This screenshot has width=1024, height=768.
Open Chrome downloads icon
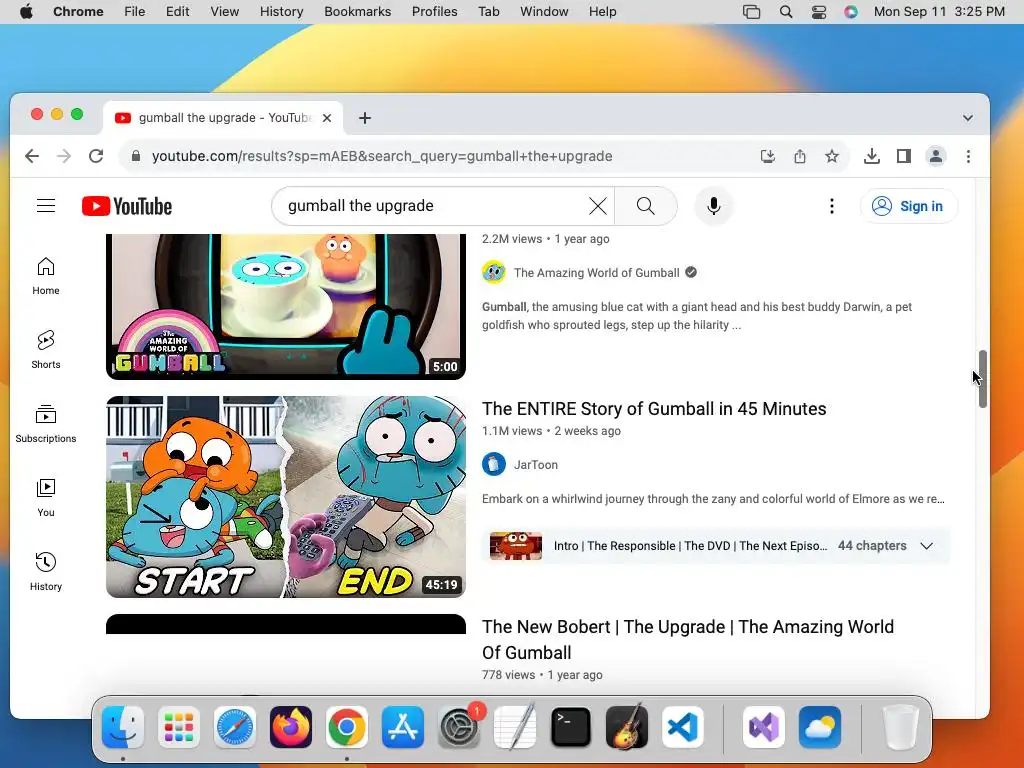(872, 156)
